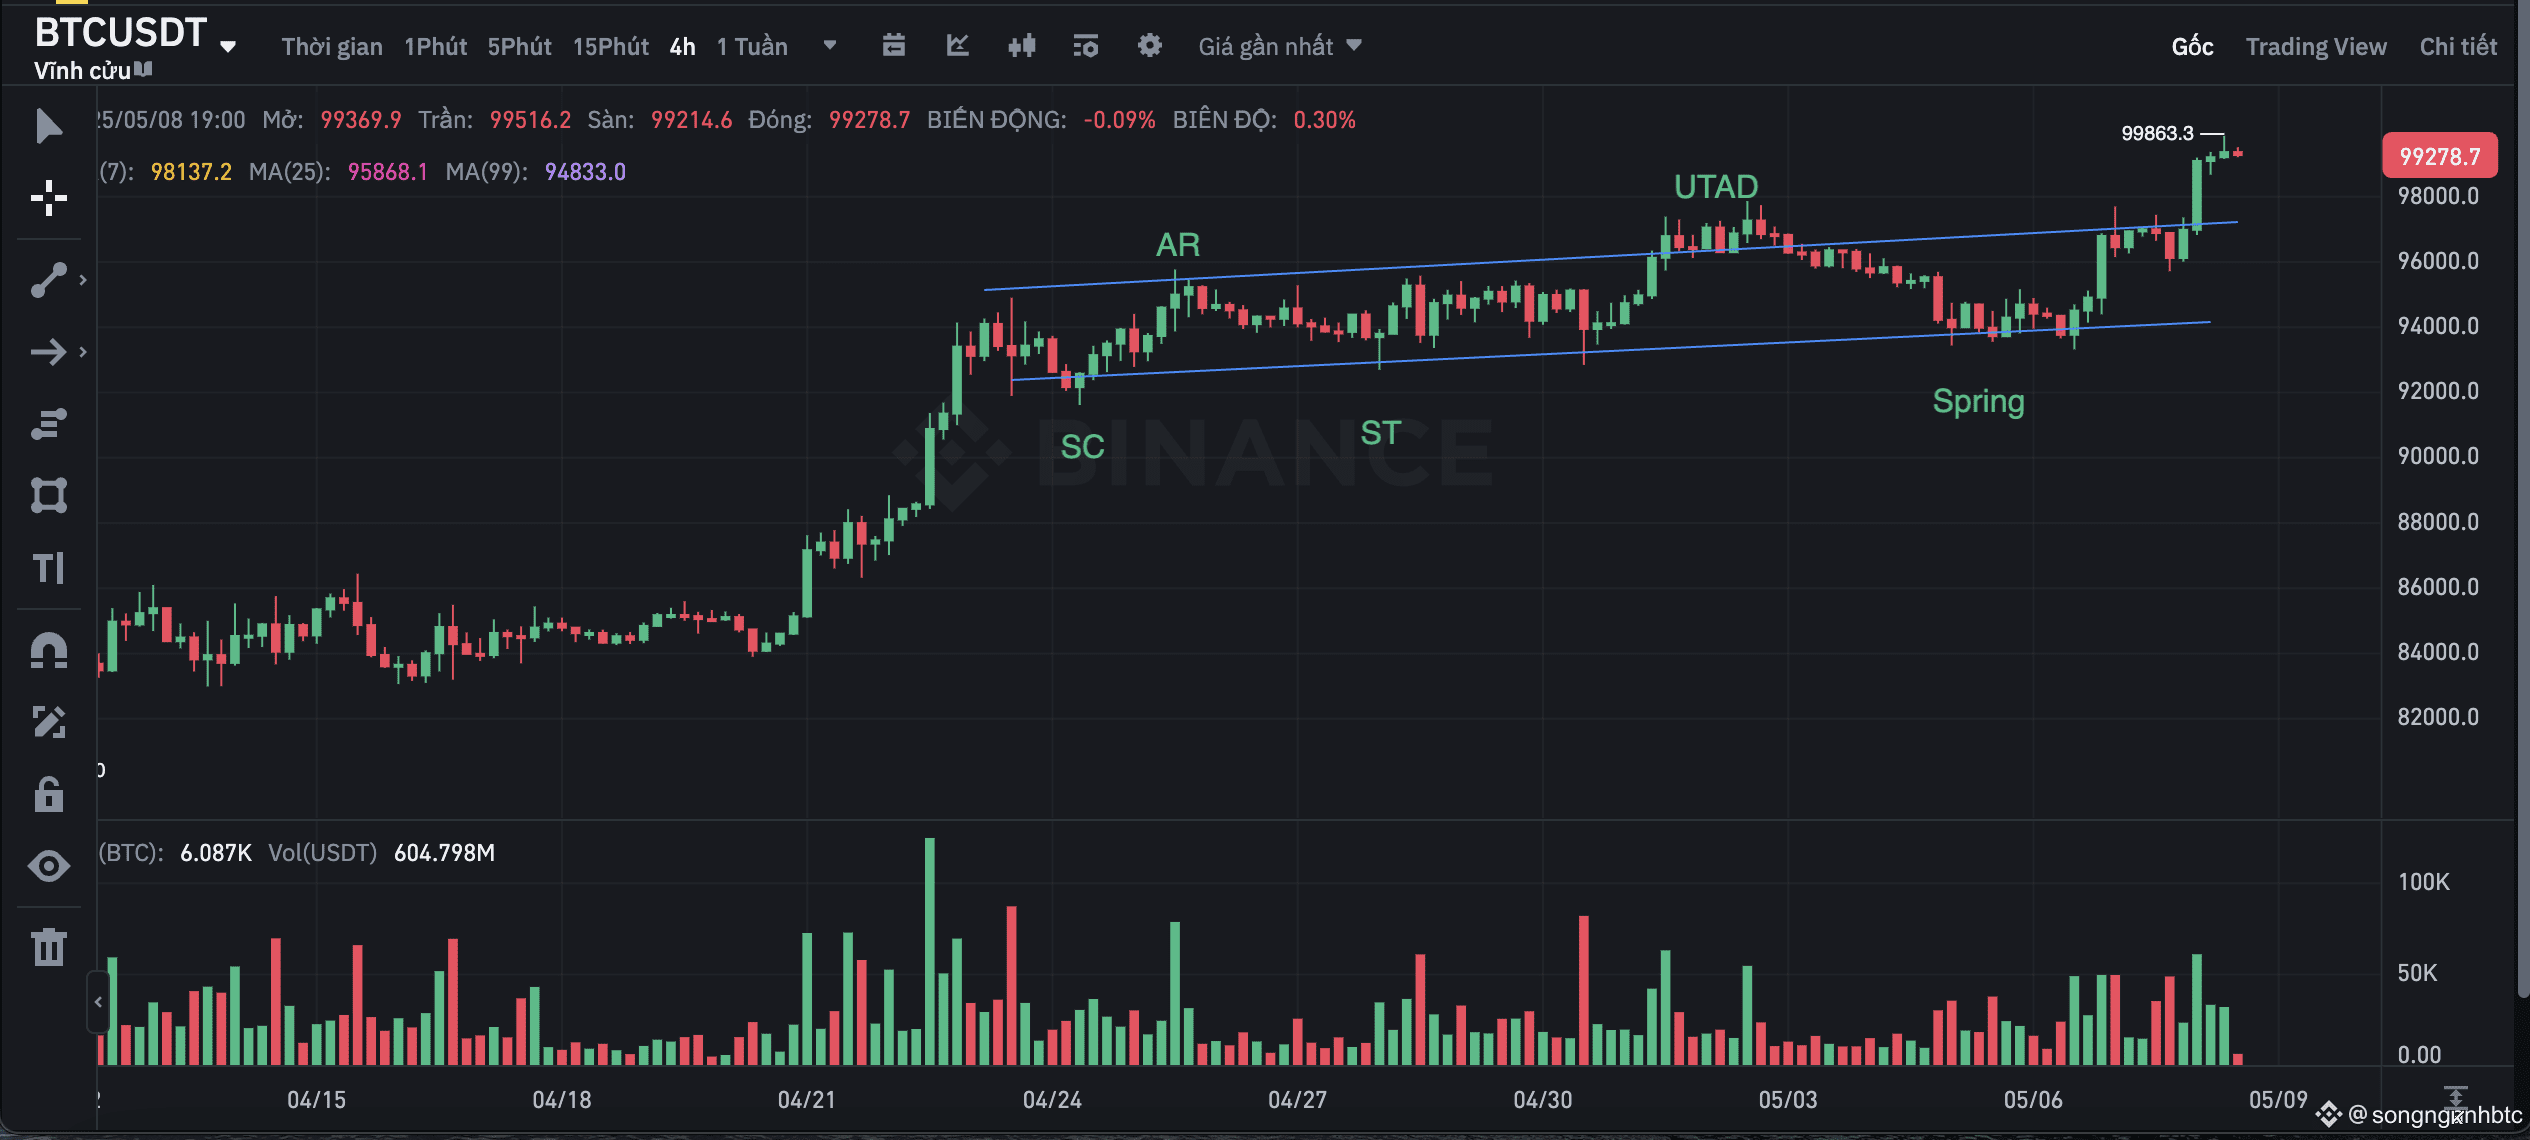
Task: Select the arrow cursor tool
Action: [48, 127]
